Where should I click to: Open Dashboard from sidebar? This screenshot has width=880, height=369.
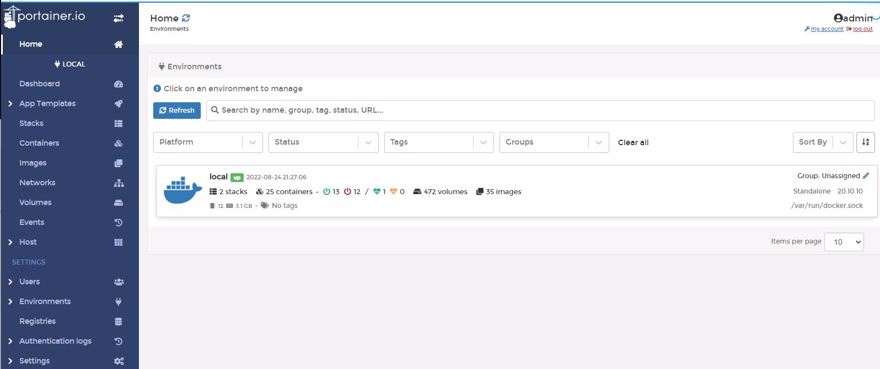(x=39, y=84)
